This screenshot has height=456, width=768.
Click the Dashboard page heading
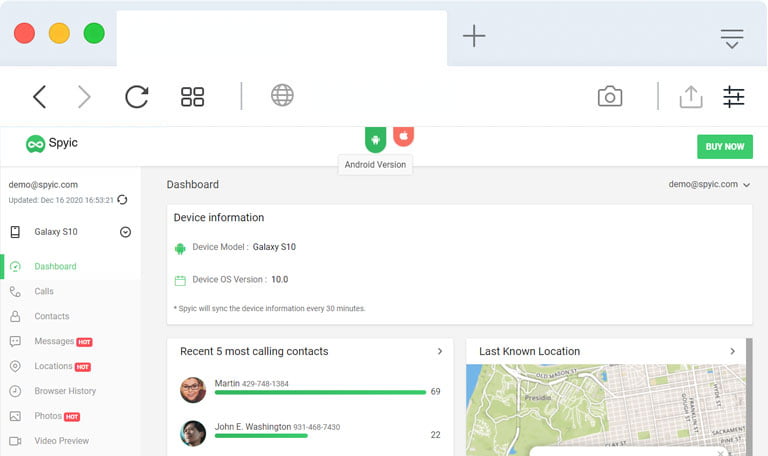pyautogui.click(x=192, y=185)
